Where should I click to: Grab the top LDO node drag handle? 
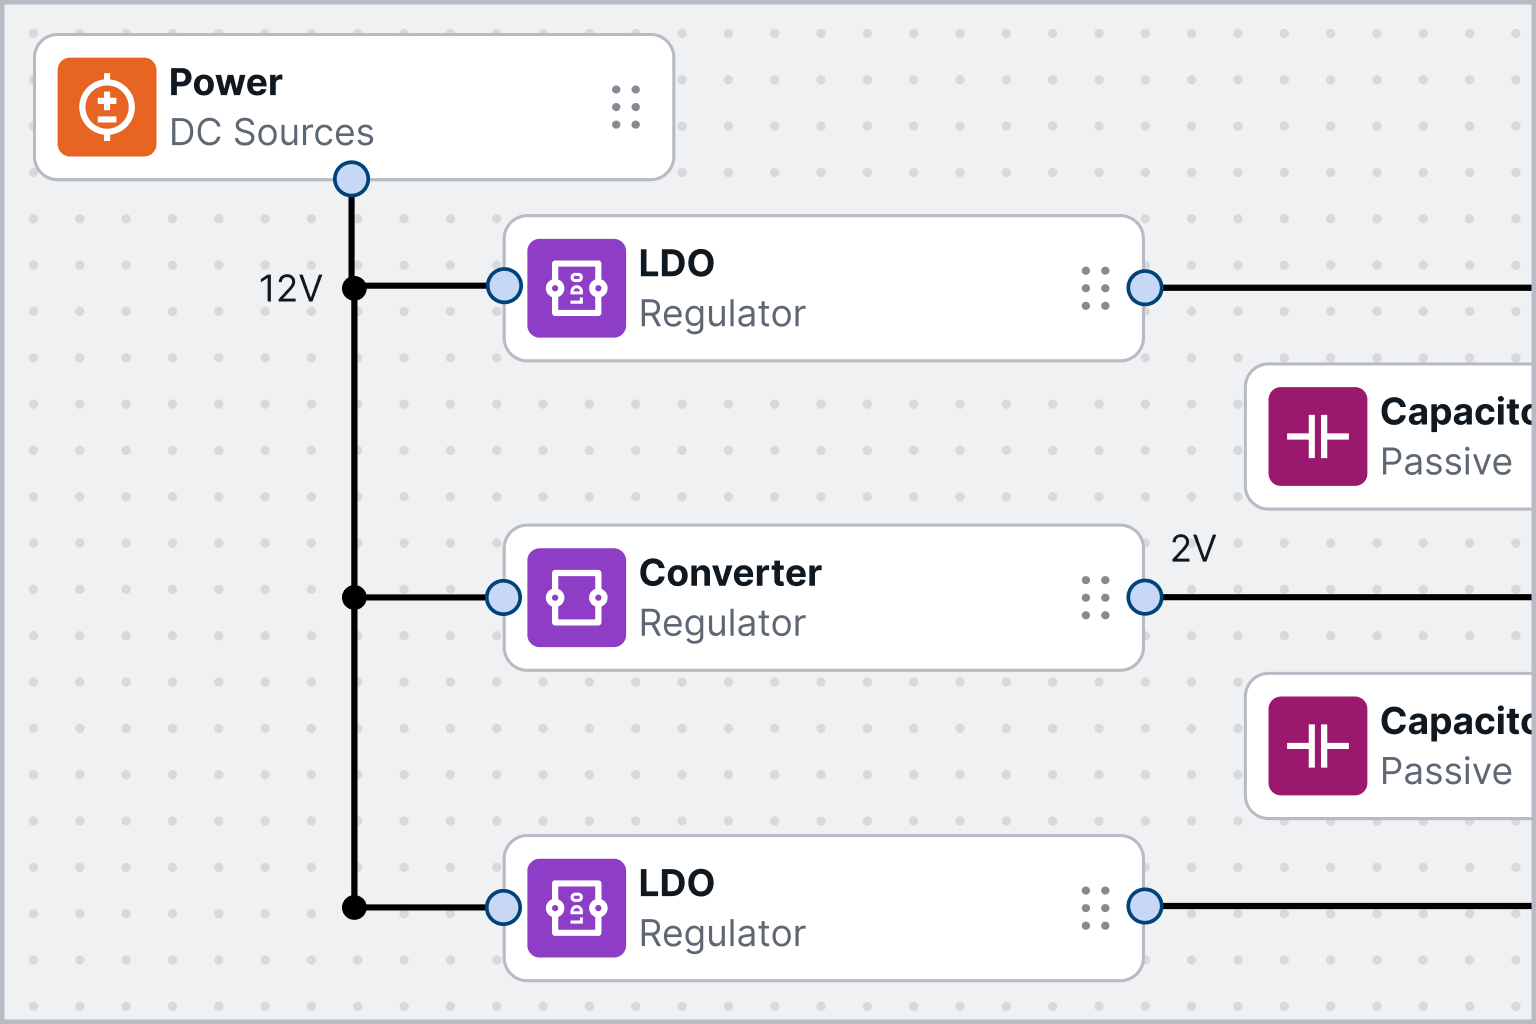pyautogui.click(x=1095, y=288)
